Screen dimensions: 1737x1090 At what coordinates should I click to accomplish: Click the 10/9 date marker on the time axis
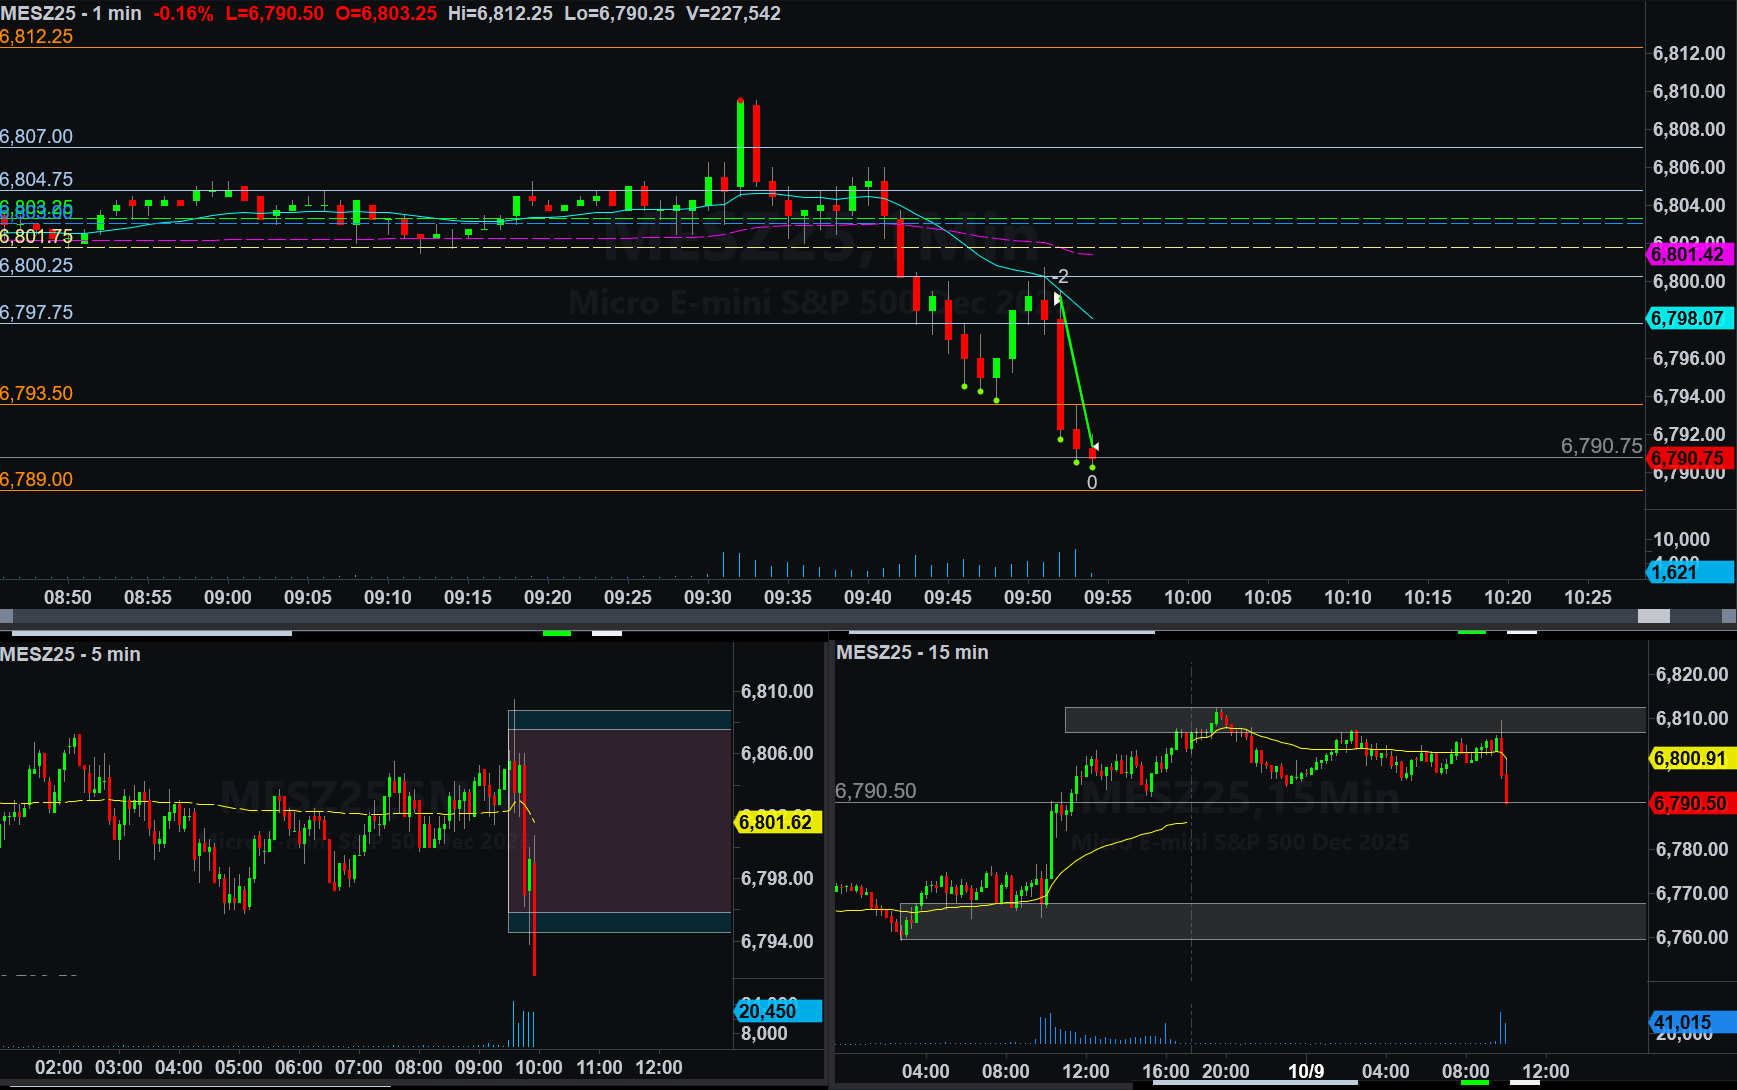click(x=1306, y=1072)
